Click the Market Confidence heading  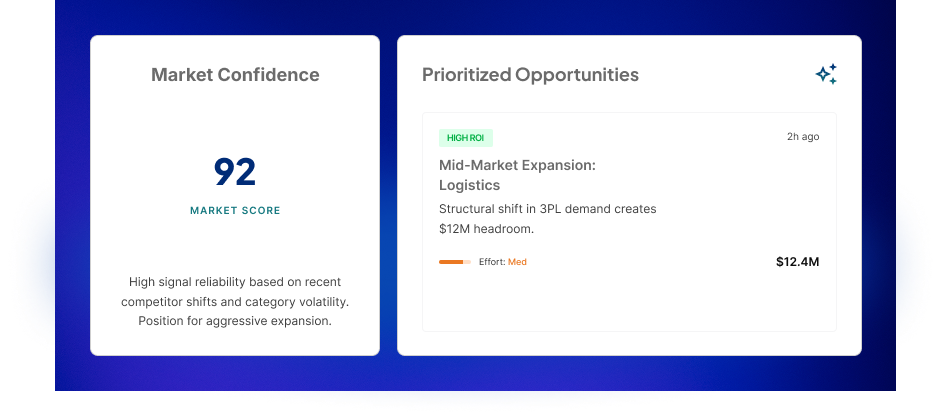pos(235,75)
